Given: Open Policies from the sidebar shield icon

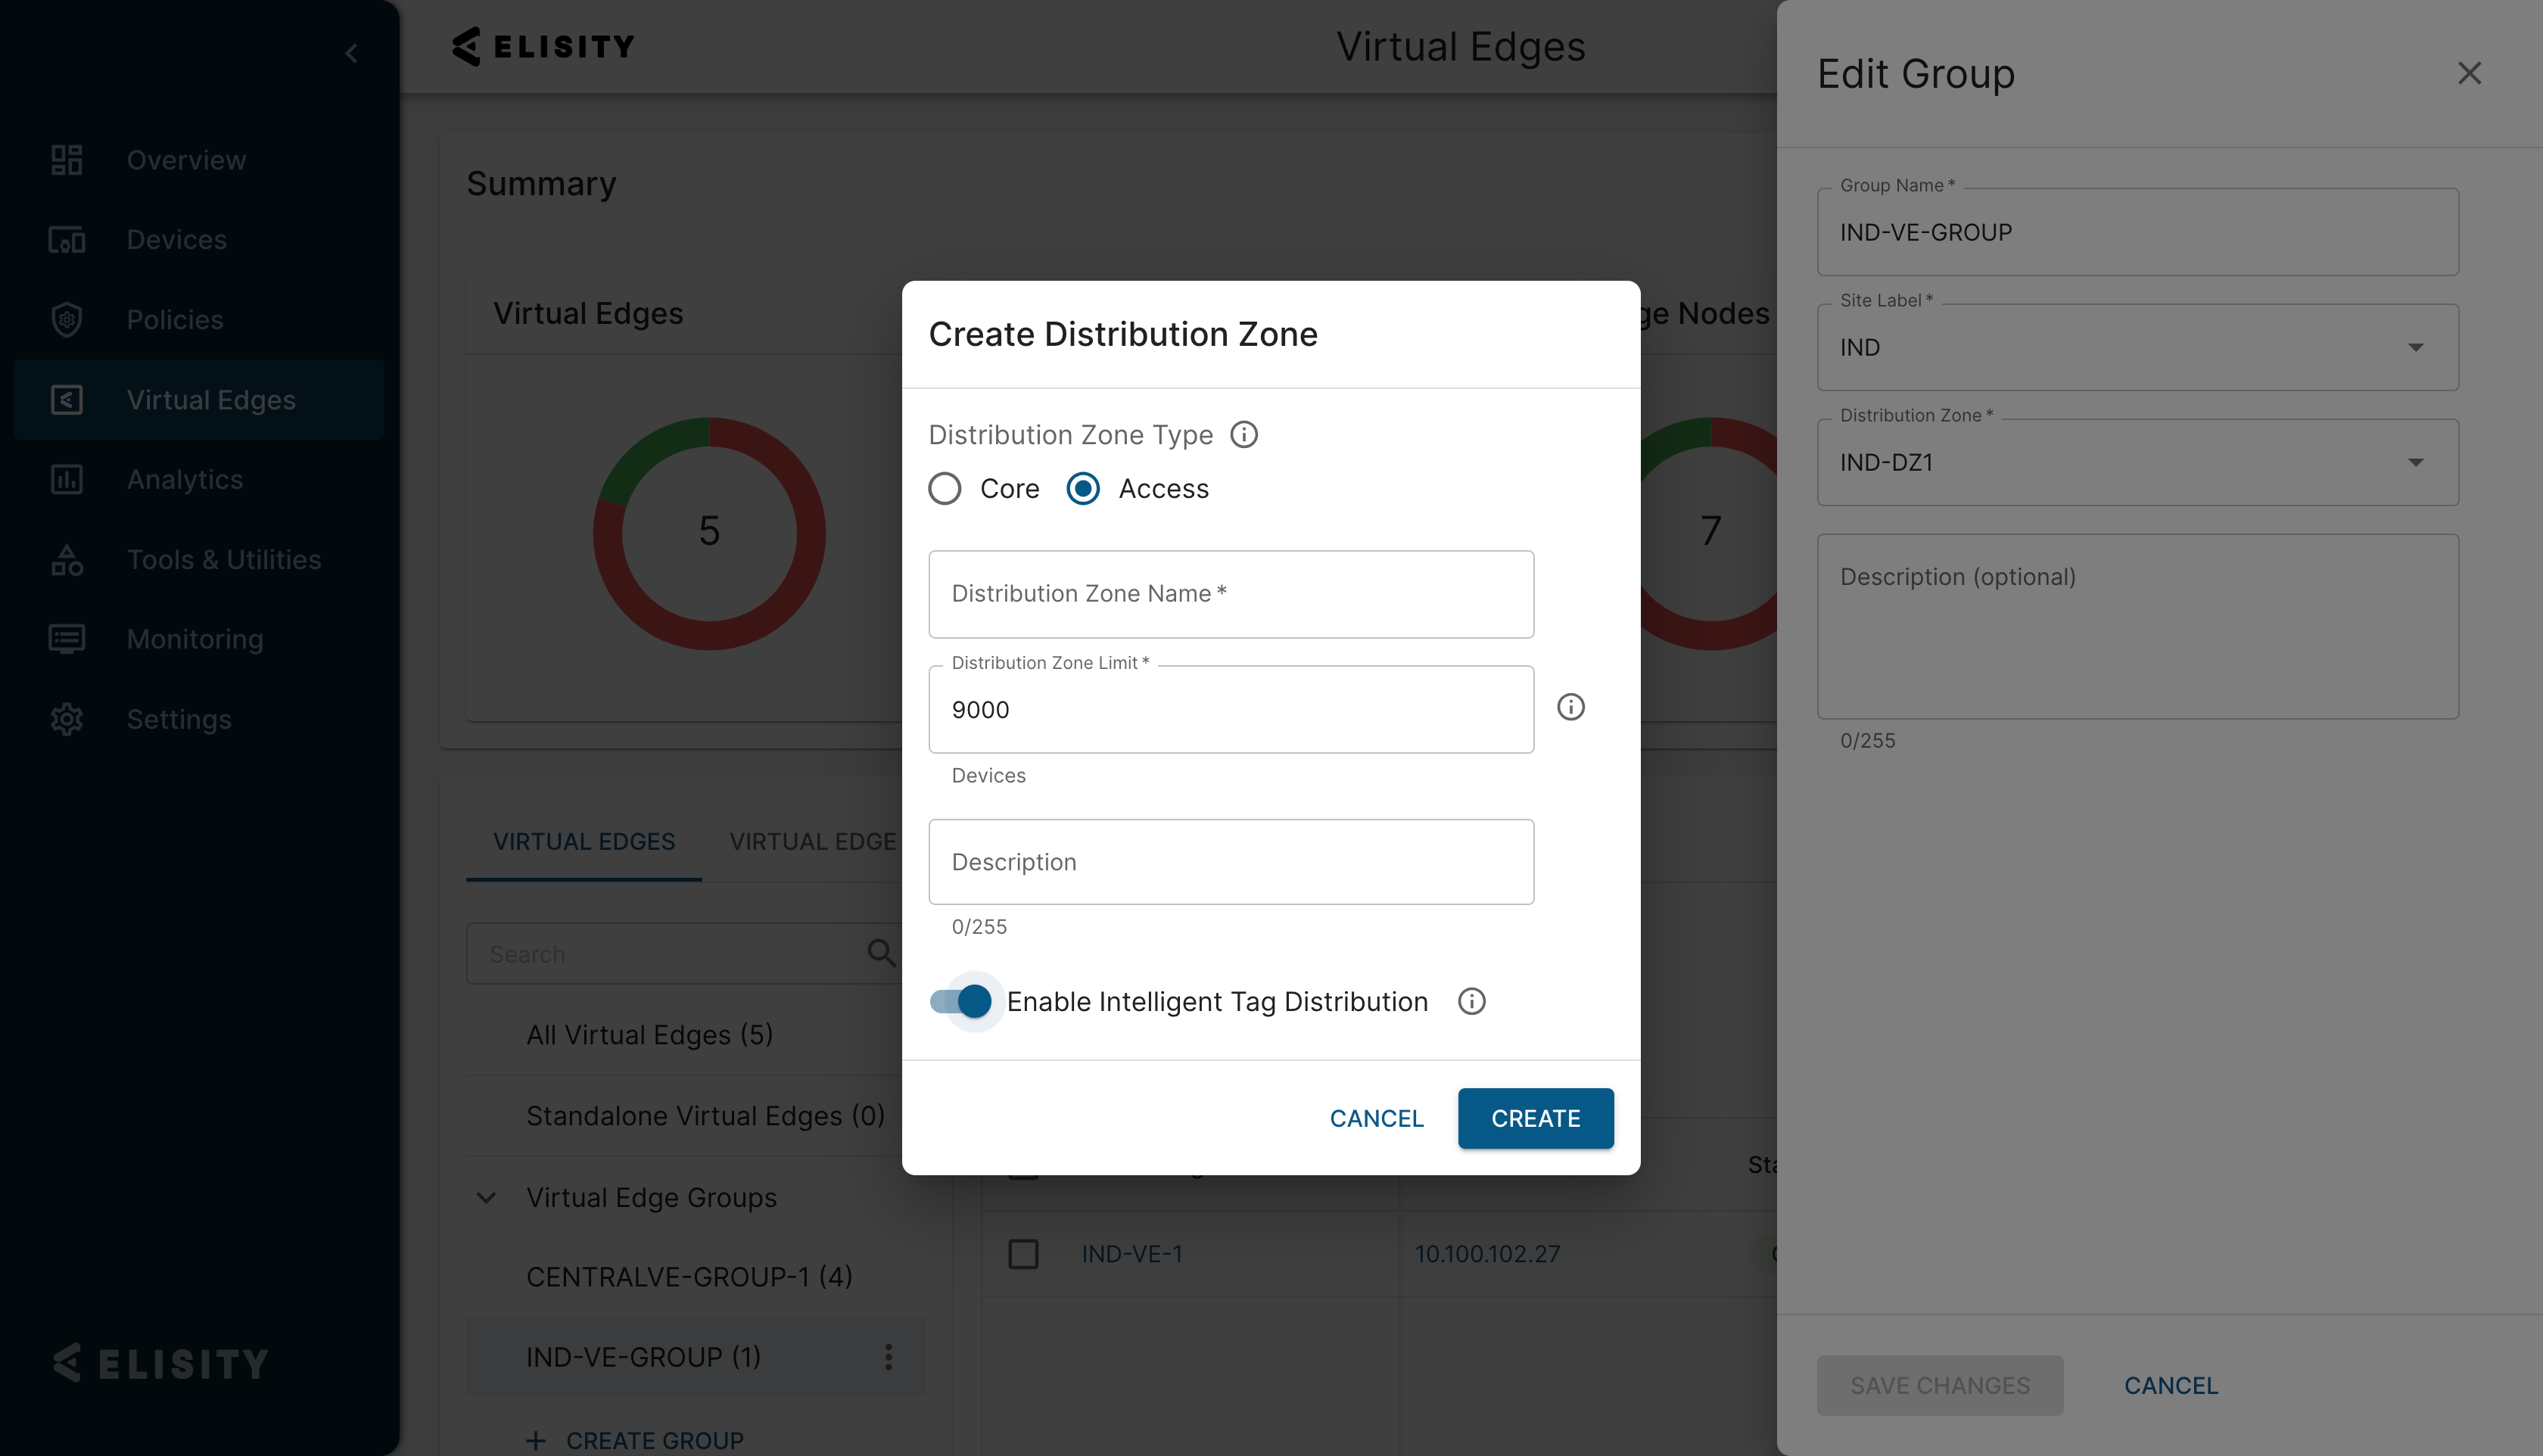Looking at the screenshot, I should [67, 319].
